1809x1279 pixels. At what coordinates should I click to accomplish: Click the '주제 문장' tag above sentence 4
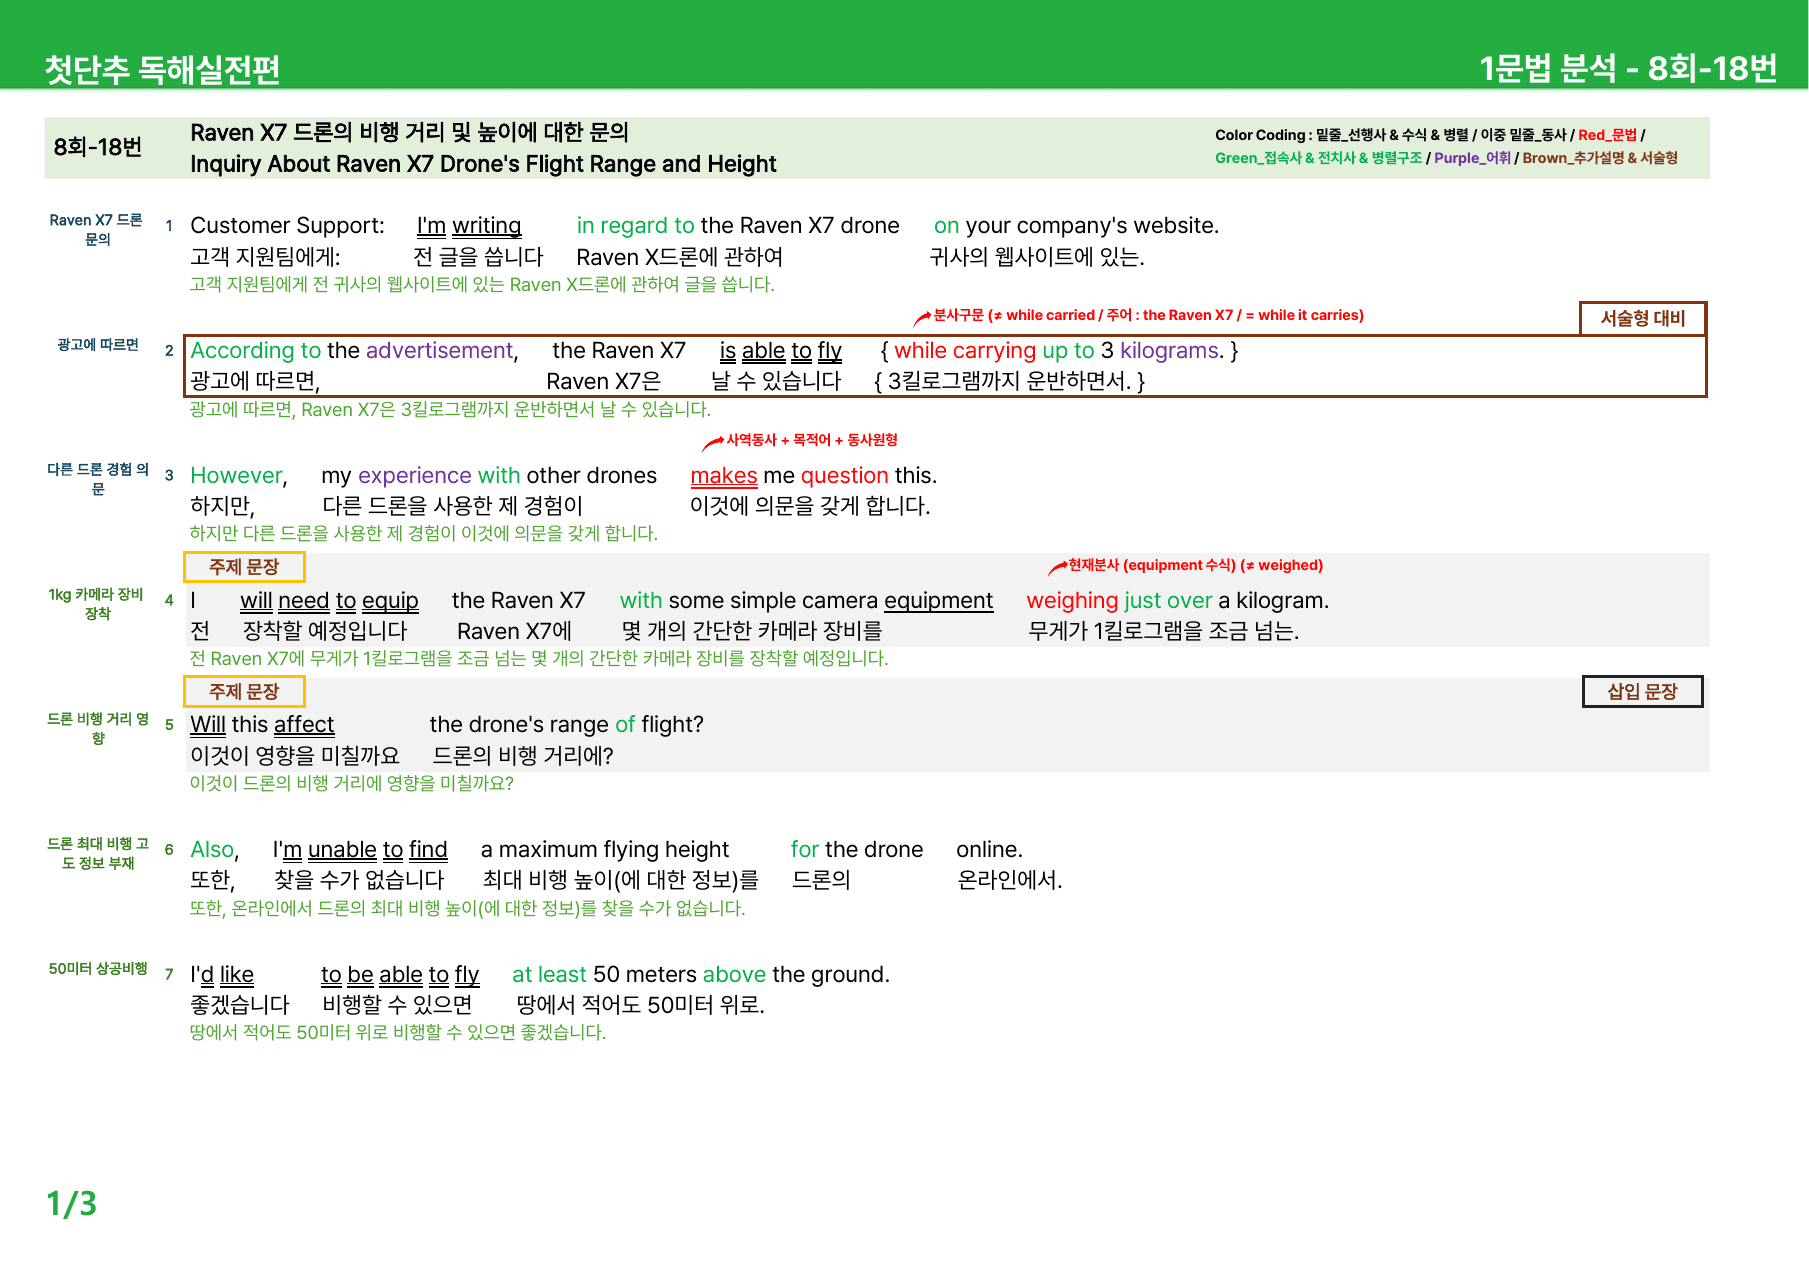244,566
